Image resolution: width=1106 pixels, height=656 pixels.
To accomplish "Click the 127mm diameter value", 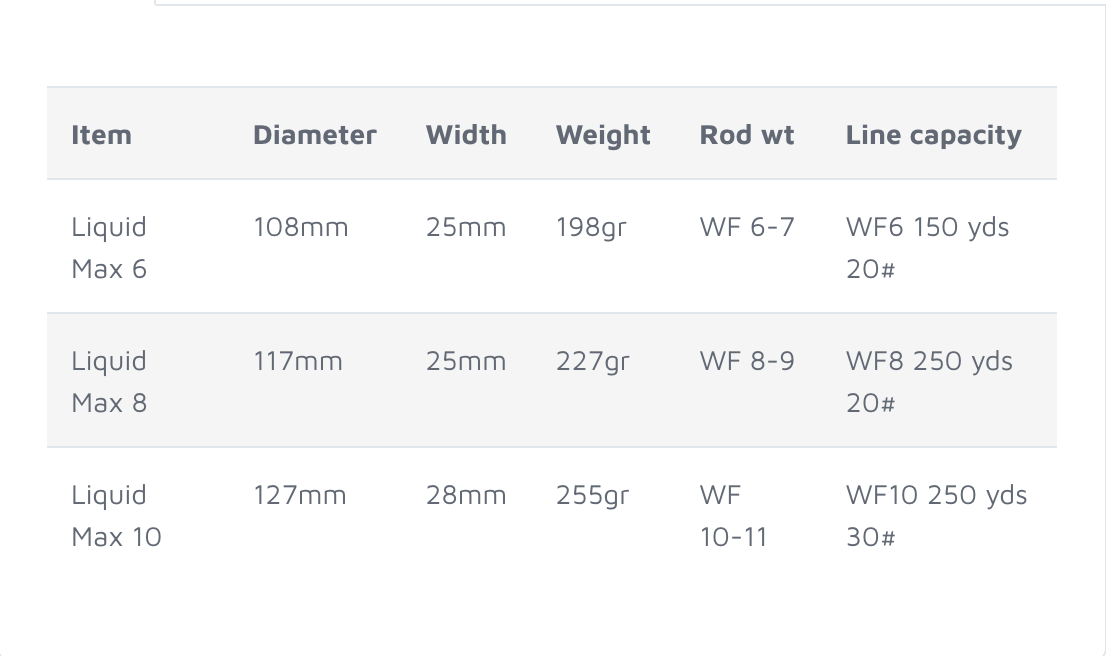I will [300, 495].
